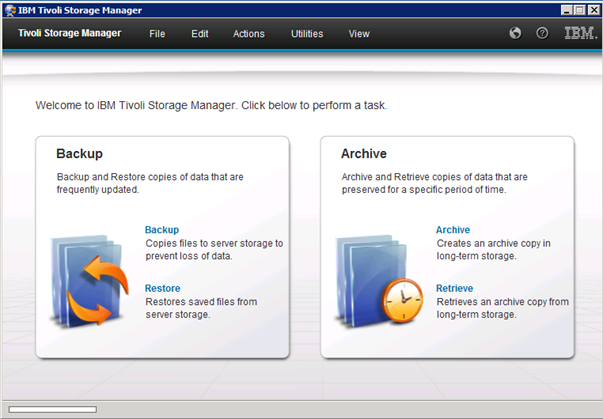Click the progress bar in the status bar
The image size is (603, 419).
(52, 409)
